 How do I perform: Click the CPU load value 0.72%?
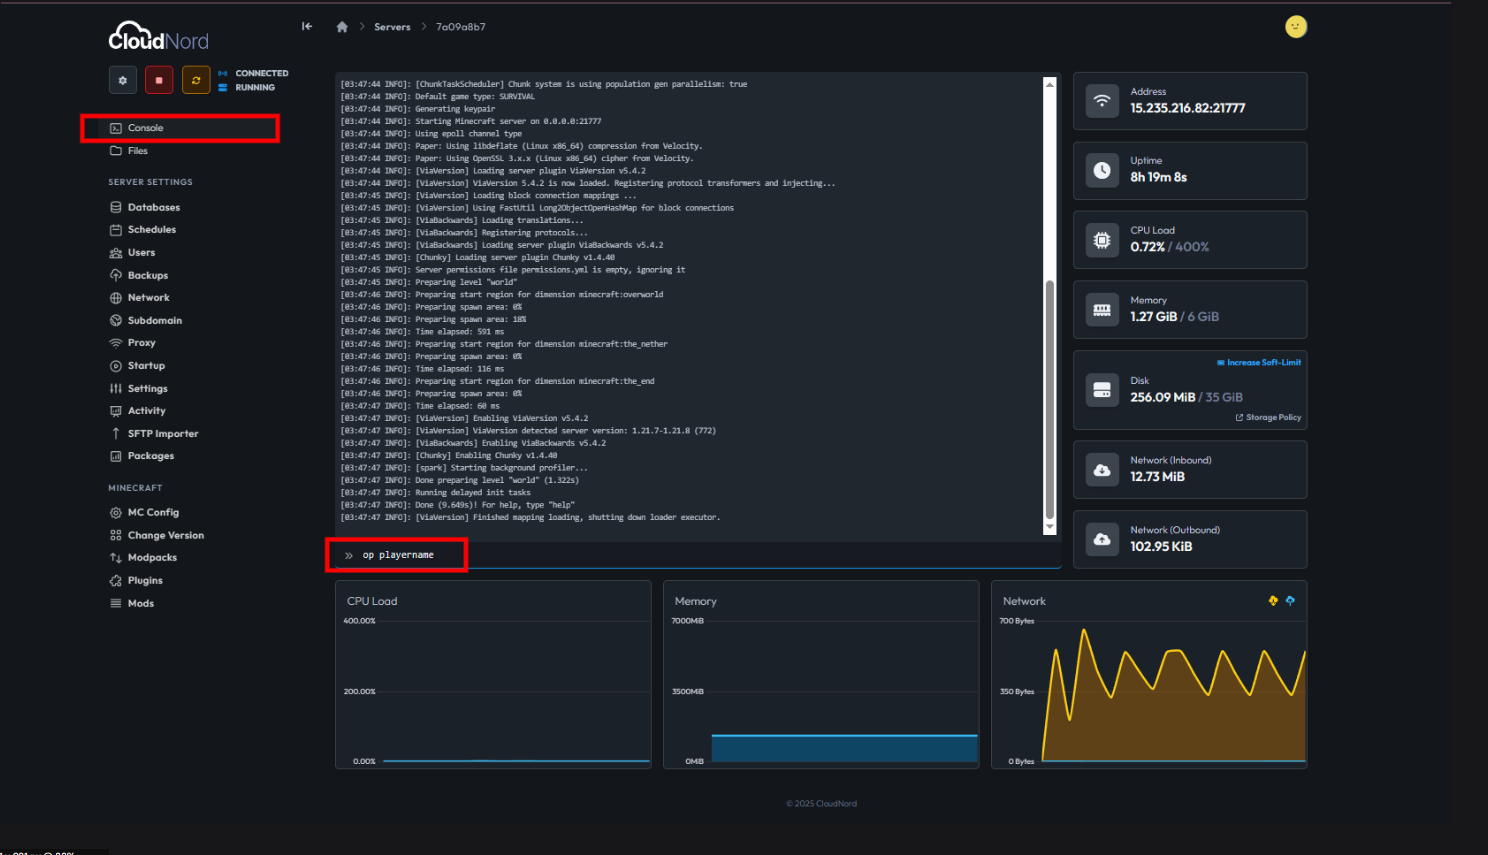point(1147,247)
